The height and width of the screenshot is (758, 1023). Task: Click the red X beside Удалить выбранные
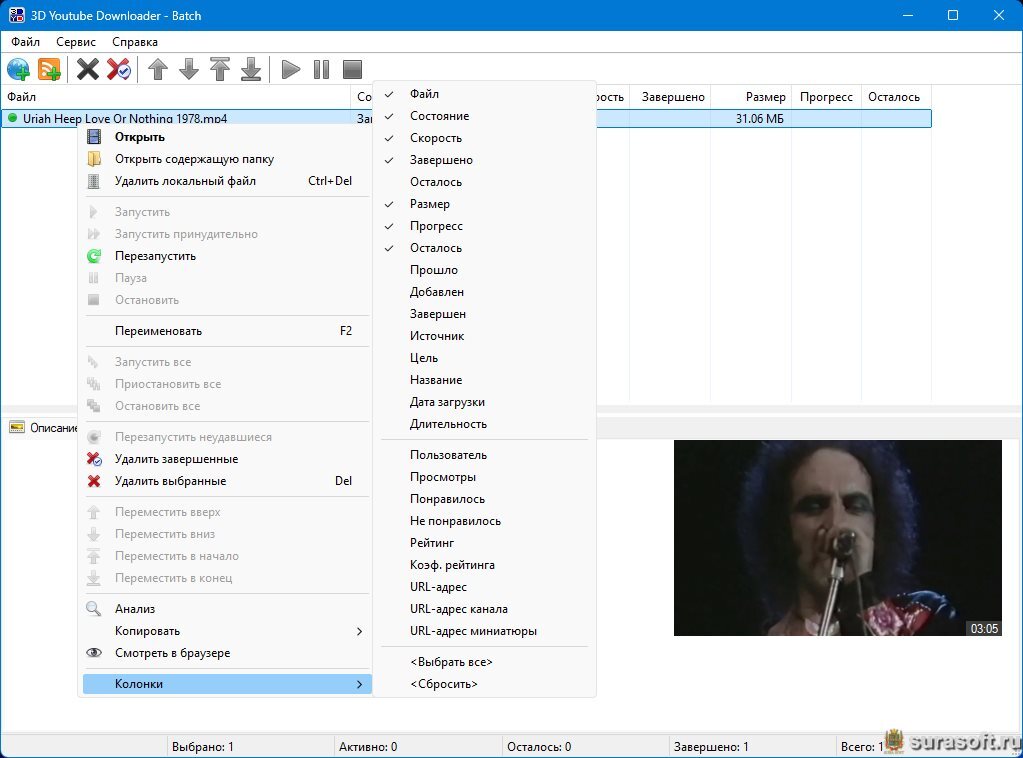[x=94, y=481]
